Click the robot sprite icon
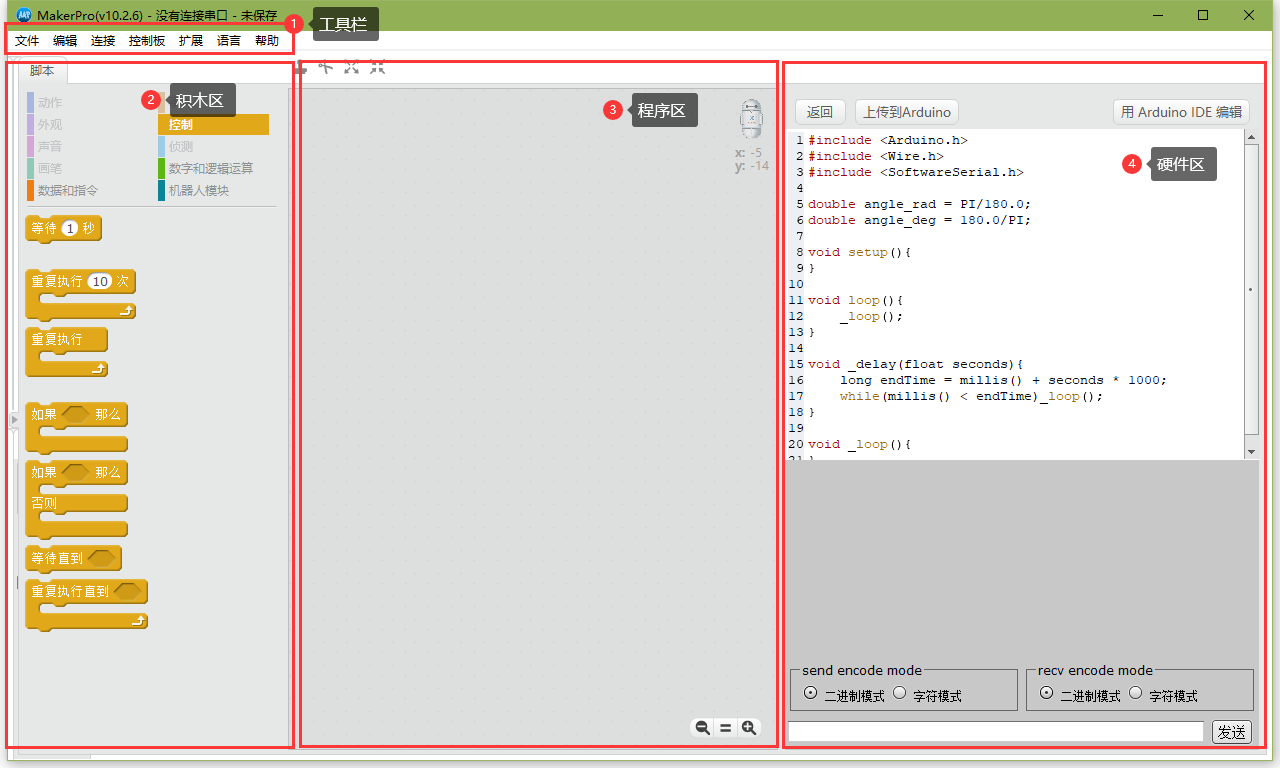 [750, 117]
